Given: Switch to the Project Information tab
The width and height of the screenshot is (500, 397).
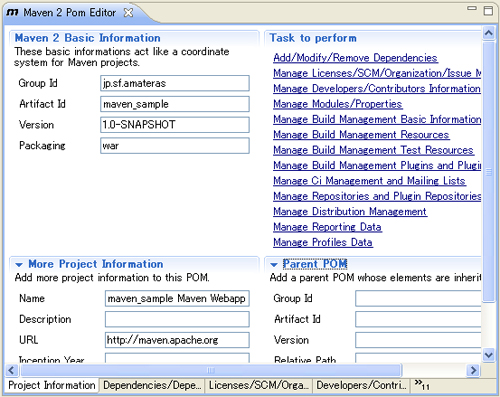Looking at the screenshot, I should click(x=52, y=385).
